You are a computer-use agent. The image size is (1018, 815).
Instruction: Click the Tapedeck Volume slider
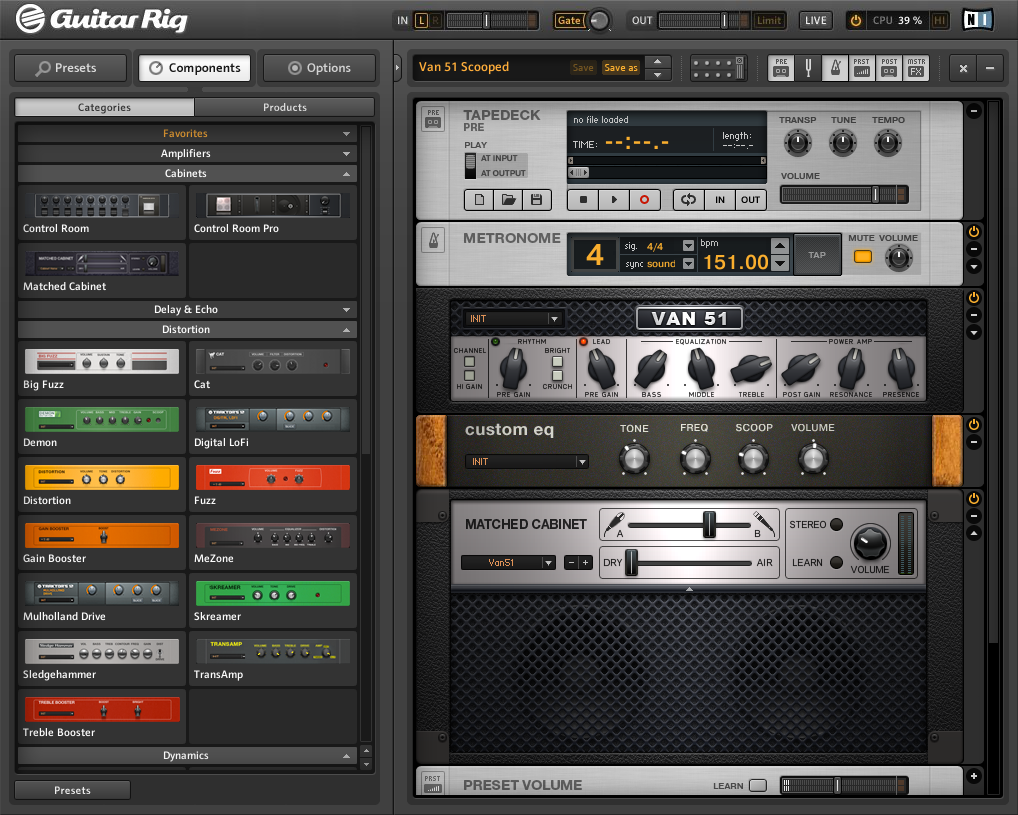click(x=844, y=194)
